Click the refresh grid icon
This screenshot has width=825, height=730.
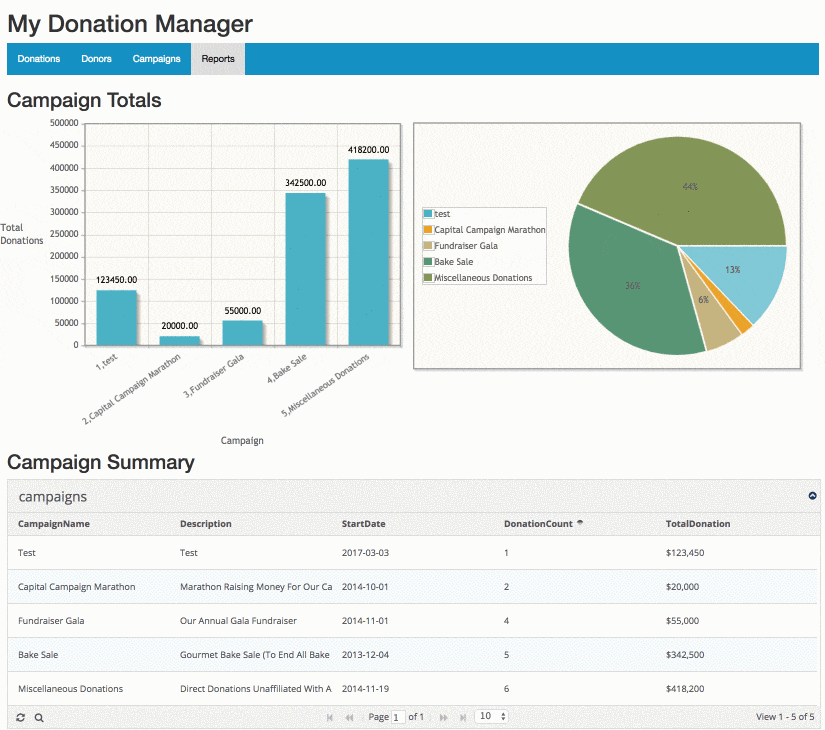(21, 717)
